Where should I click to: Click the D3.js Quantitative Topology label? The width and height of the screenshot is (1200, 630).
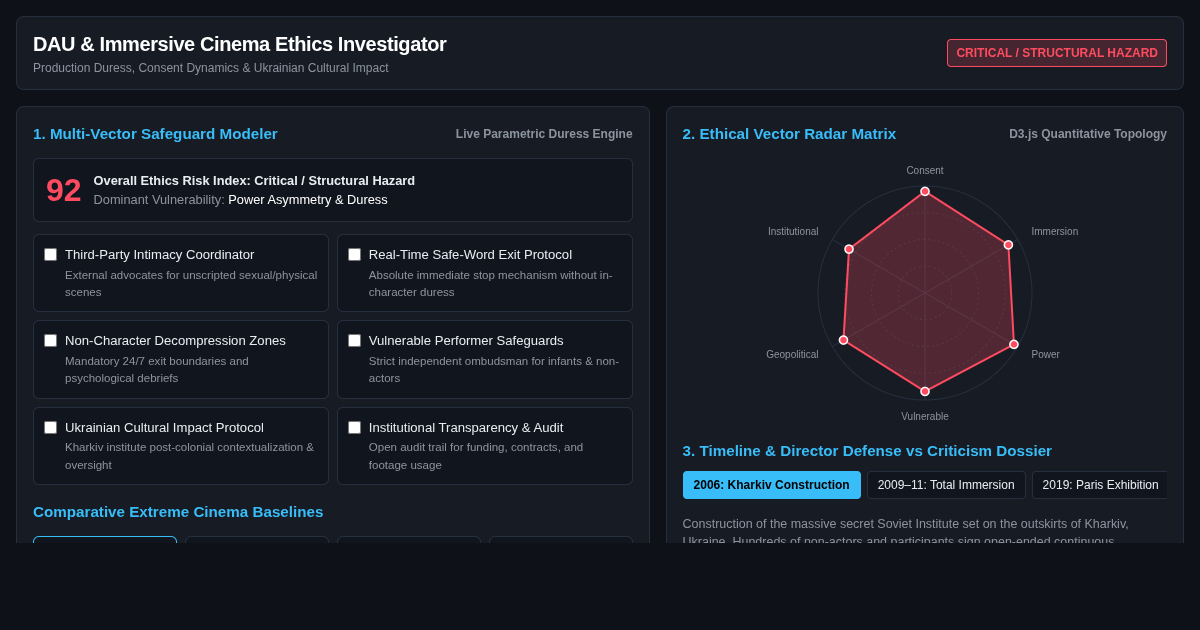[x=1088, y=134]
